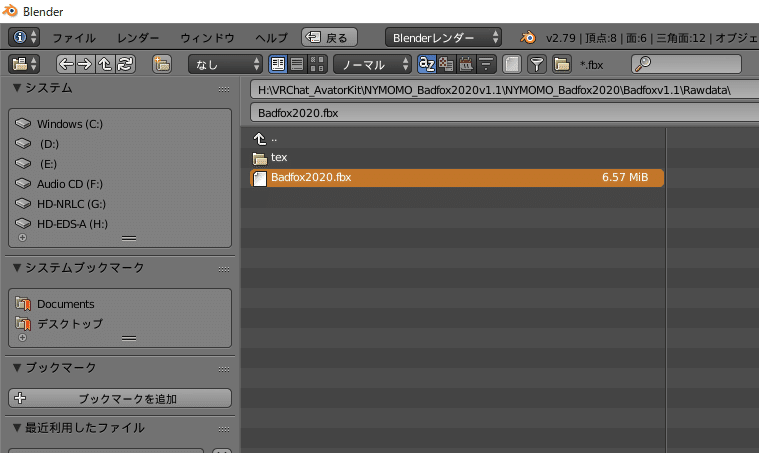Sort files by modification time
Viewport: 759px width, 453px height.
click(466, 64)
